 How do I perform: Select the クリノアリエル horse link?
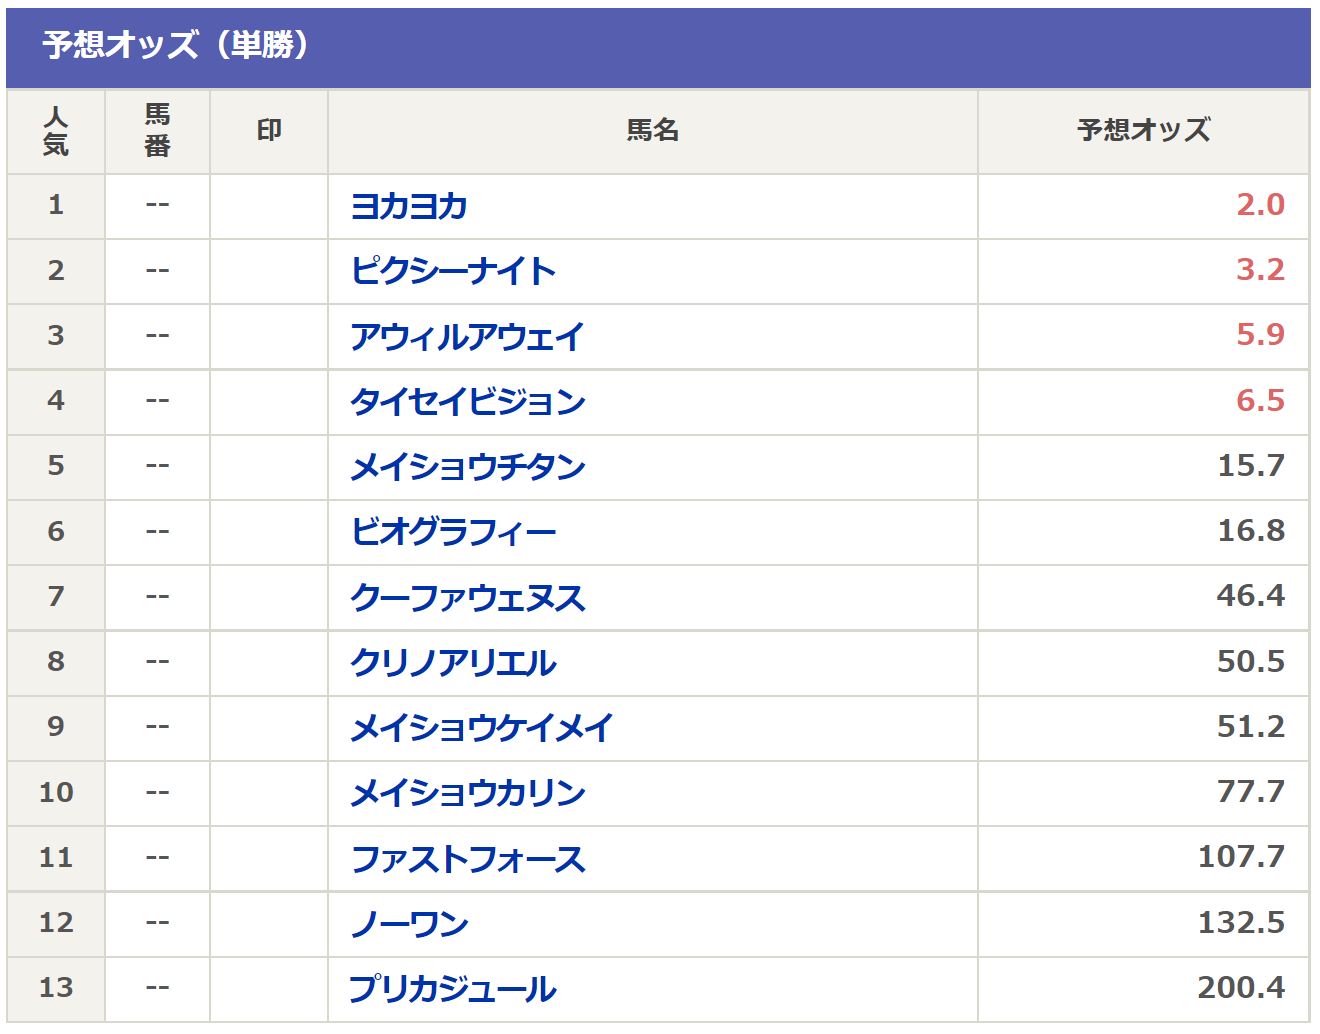(453, 662)
